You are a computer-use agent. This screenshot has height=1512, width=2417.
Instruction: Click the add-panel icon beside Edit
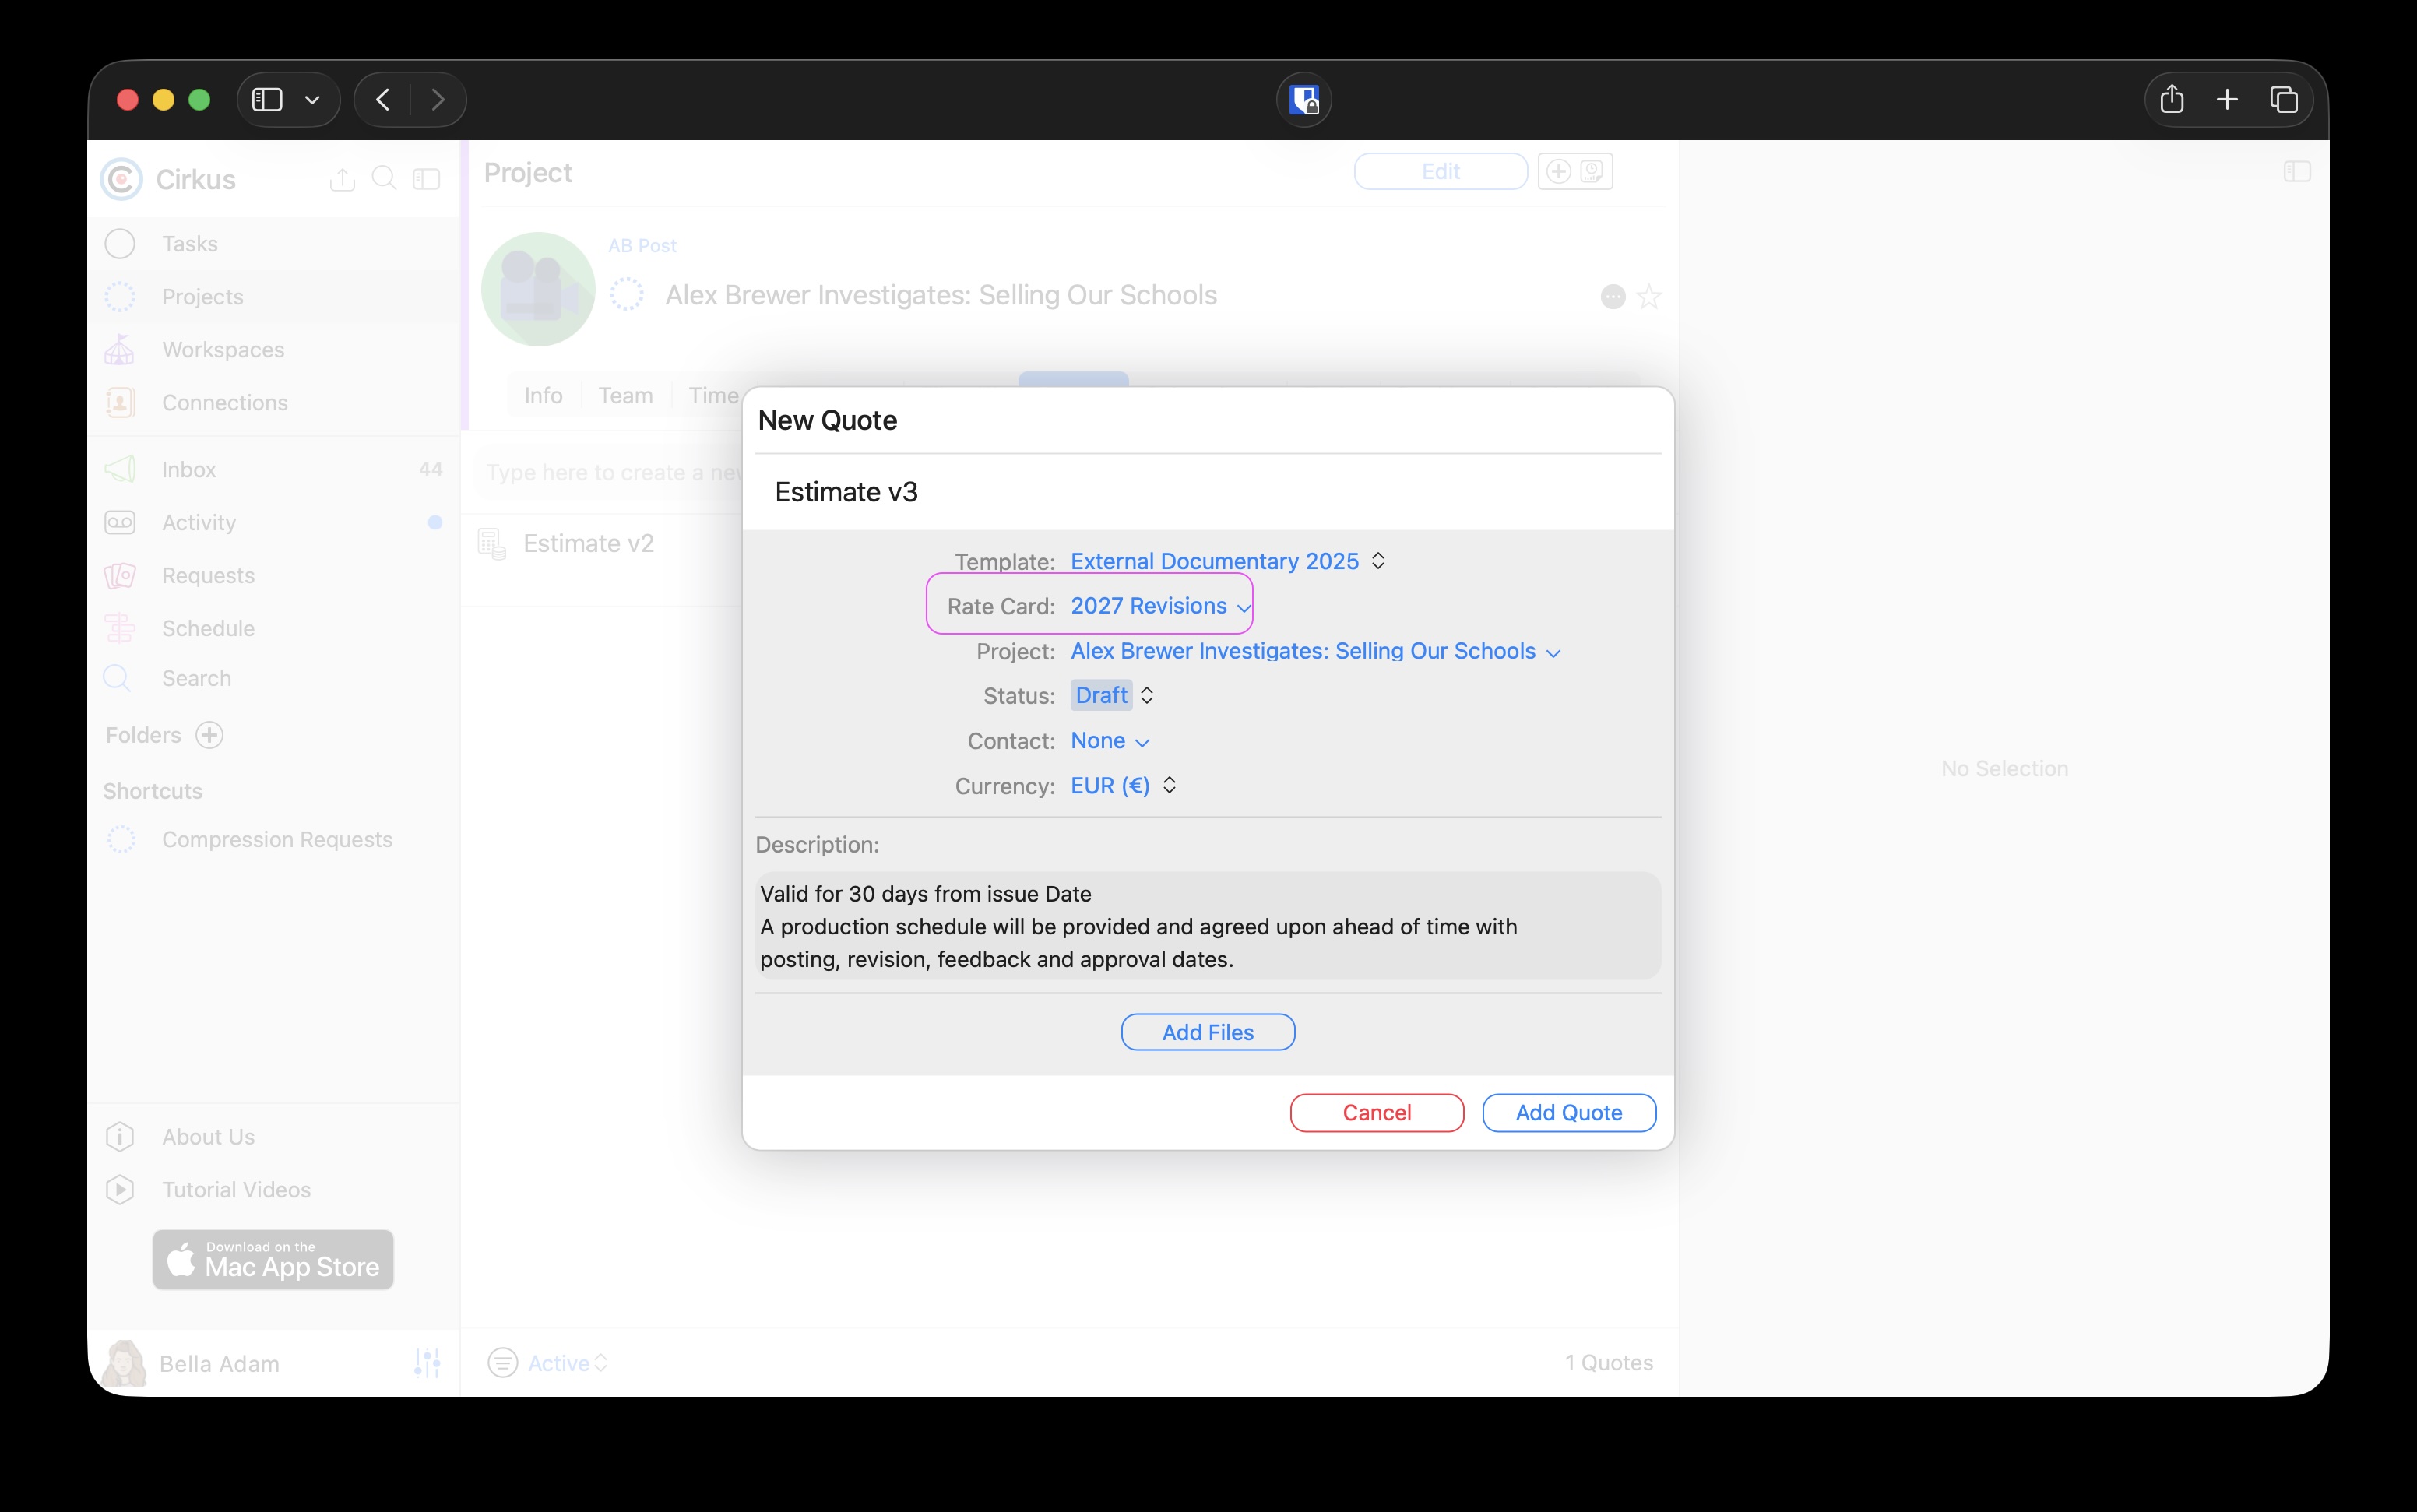click(x=1558, y=171)
